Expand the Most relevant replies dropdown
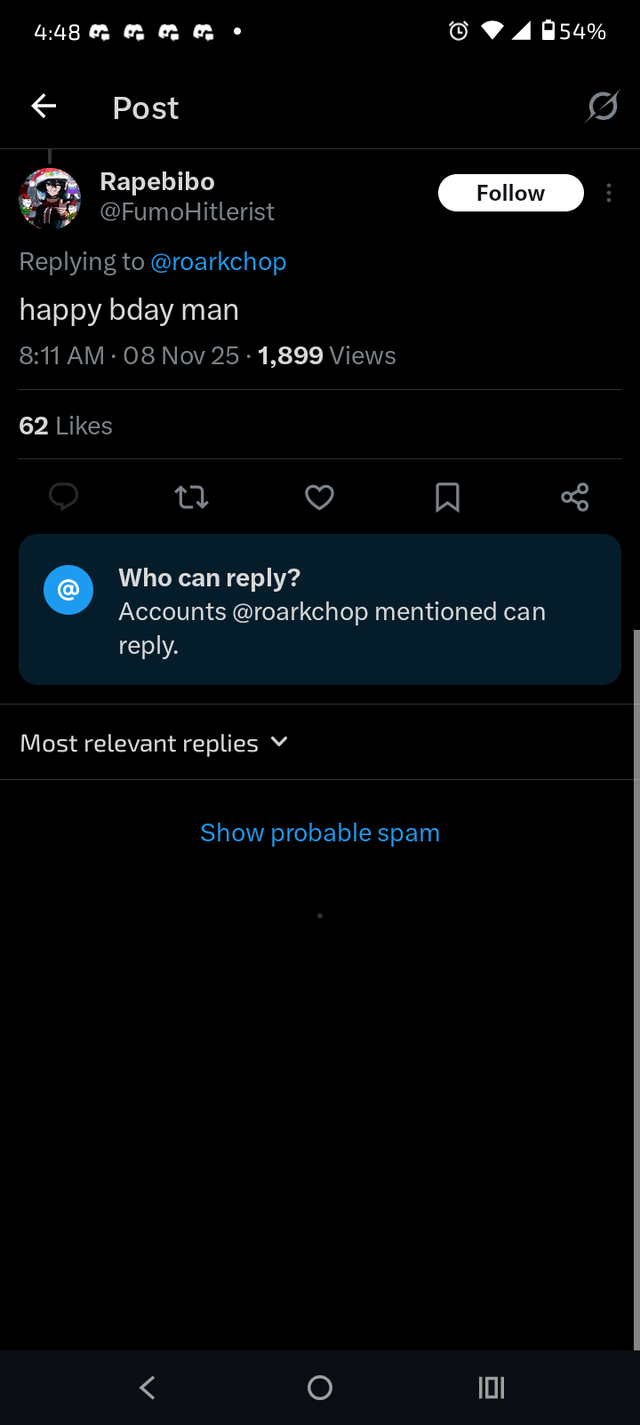640x1425 pixels. [140, 743]
